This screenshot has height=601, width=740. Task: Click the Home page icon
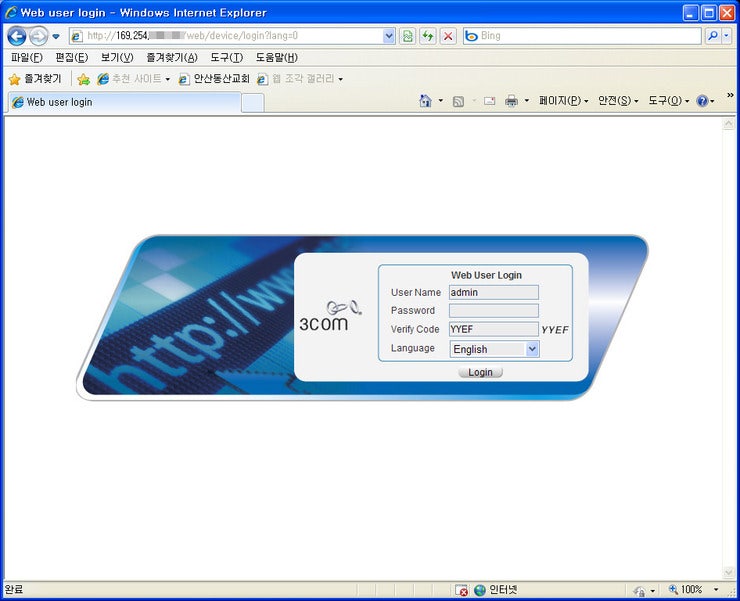(426, 101)
